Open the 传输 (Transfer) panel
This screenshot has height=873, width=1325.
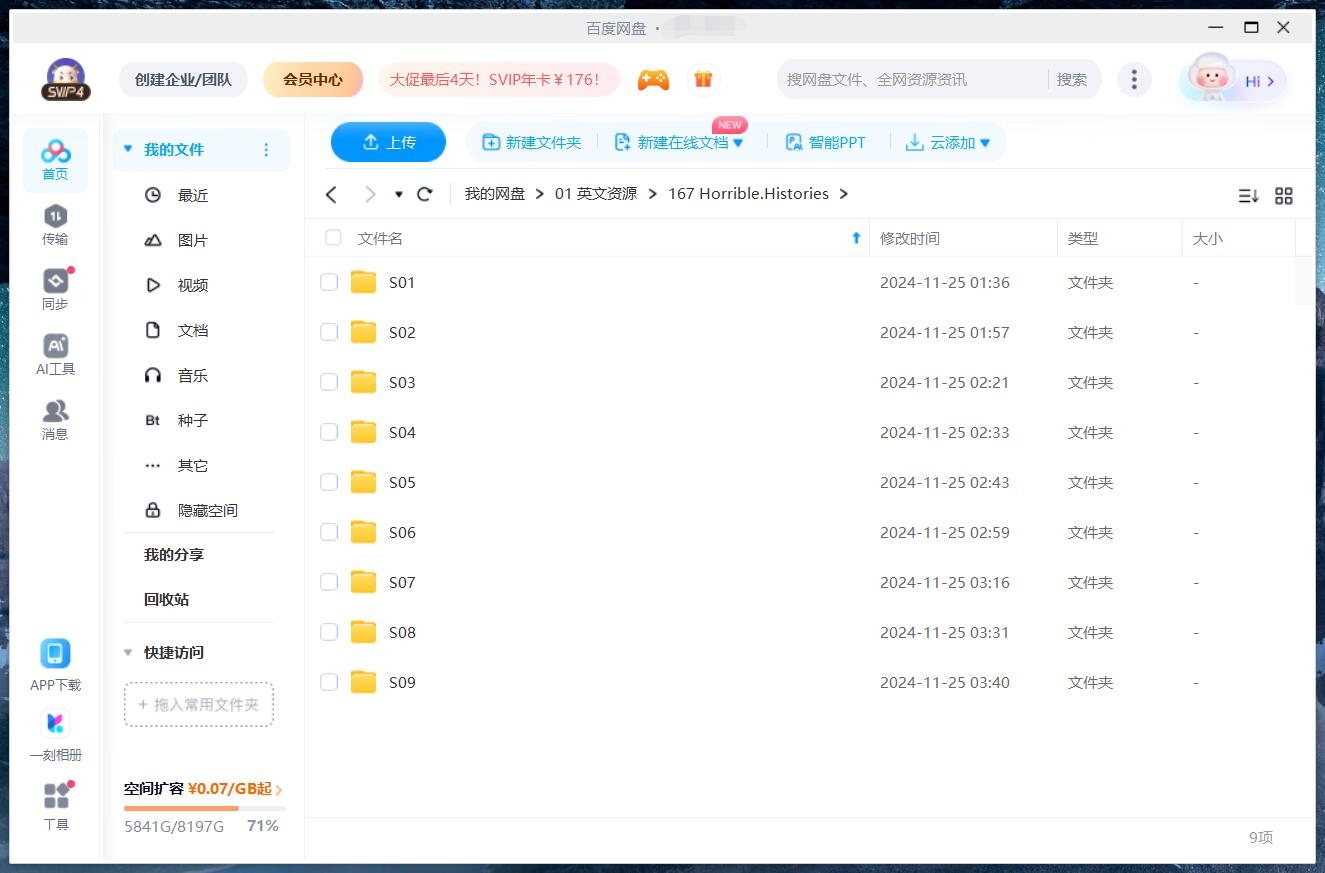click(55, 225)
